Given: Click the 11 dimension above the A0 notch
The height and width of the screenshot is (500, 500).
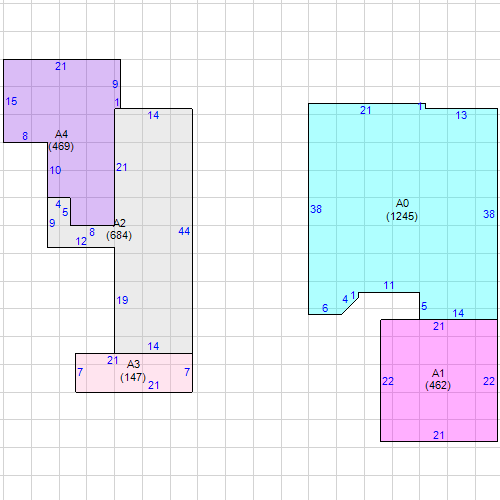Looking at the screenshot, I should tap(389, 285).
